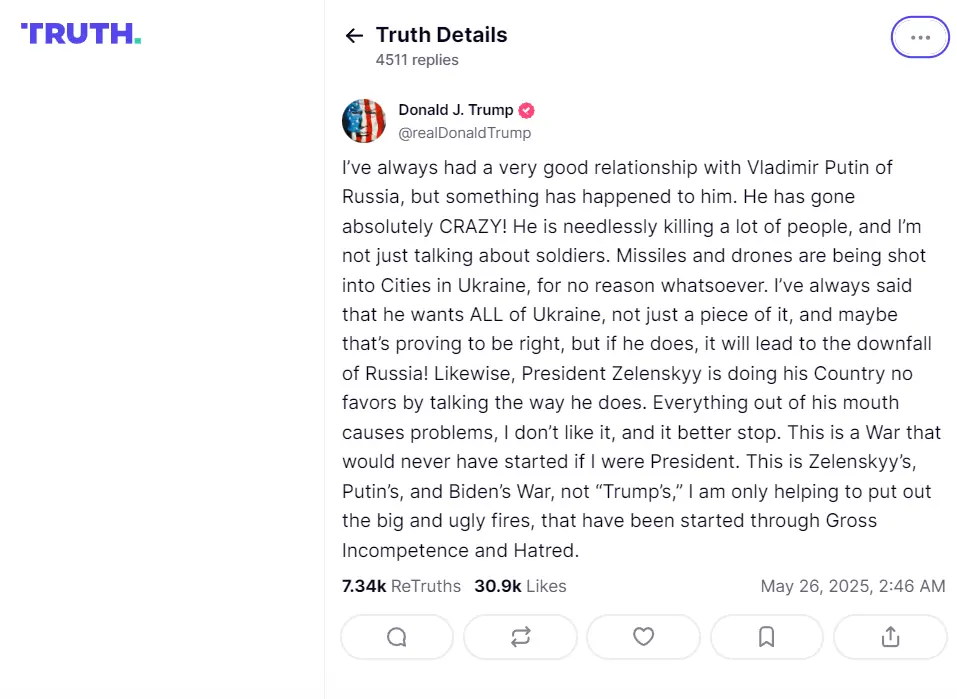Image resolution: width=957 pixels, height=699 pixels.
Task: Show the 7.34k ReTruths list
Action: pos(401,586)
